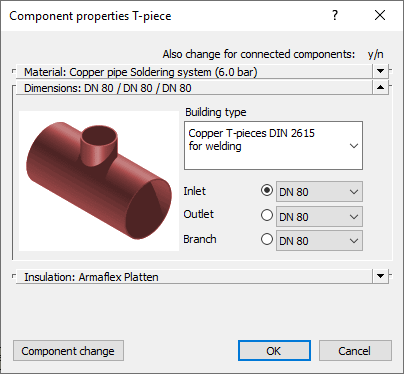Open the Branch DN 80 dropdown

[319, 241]
